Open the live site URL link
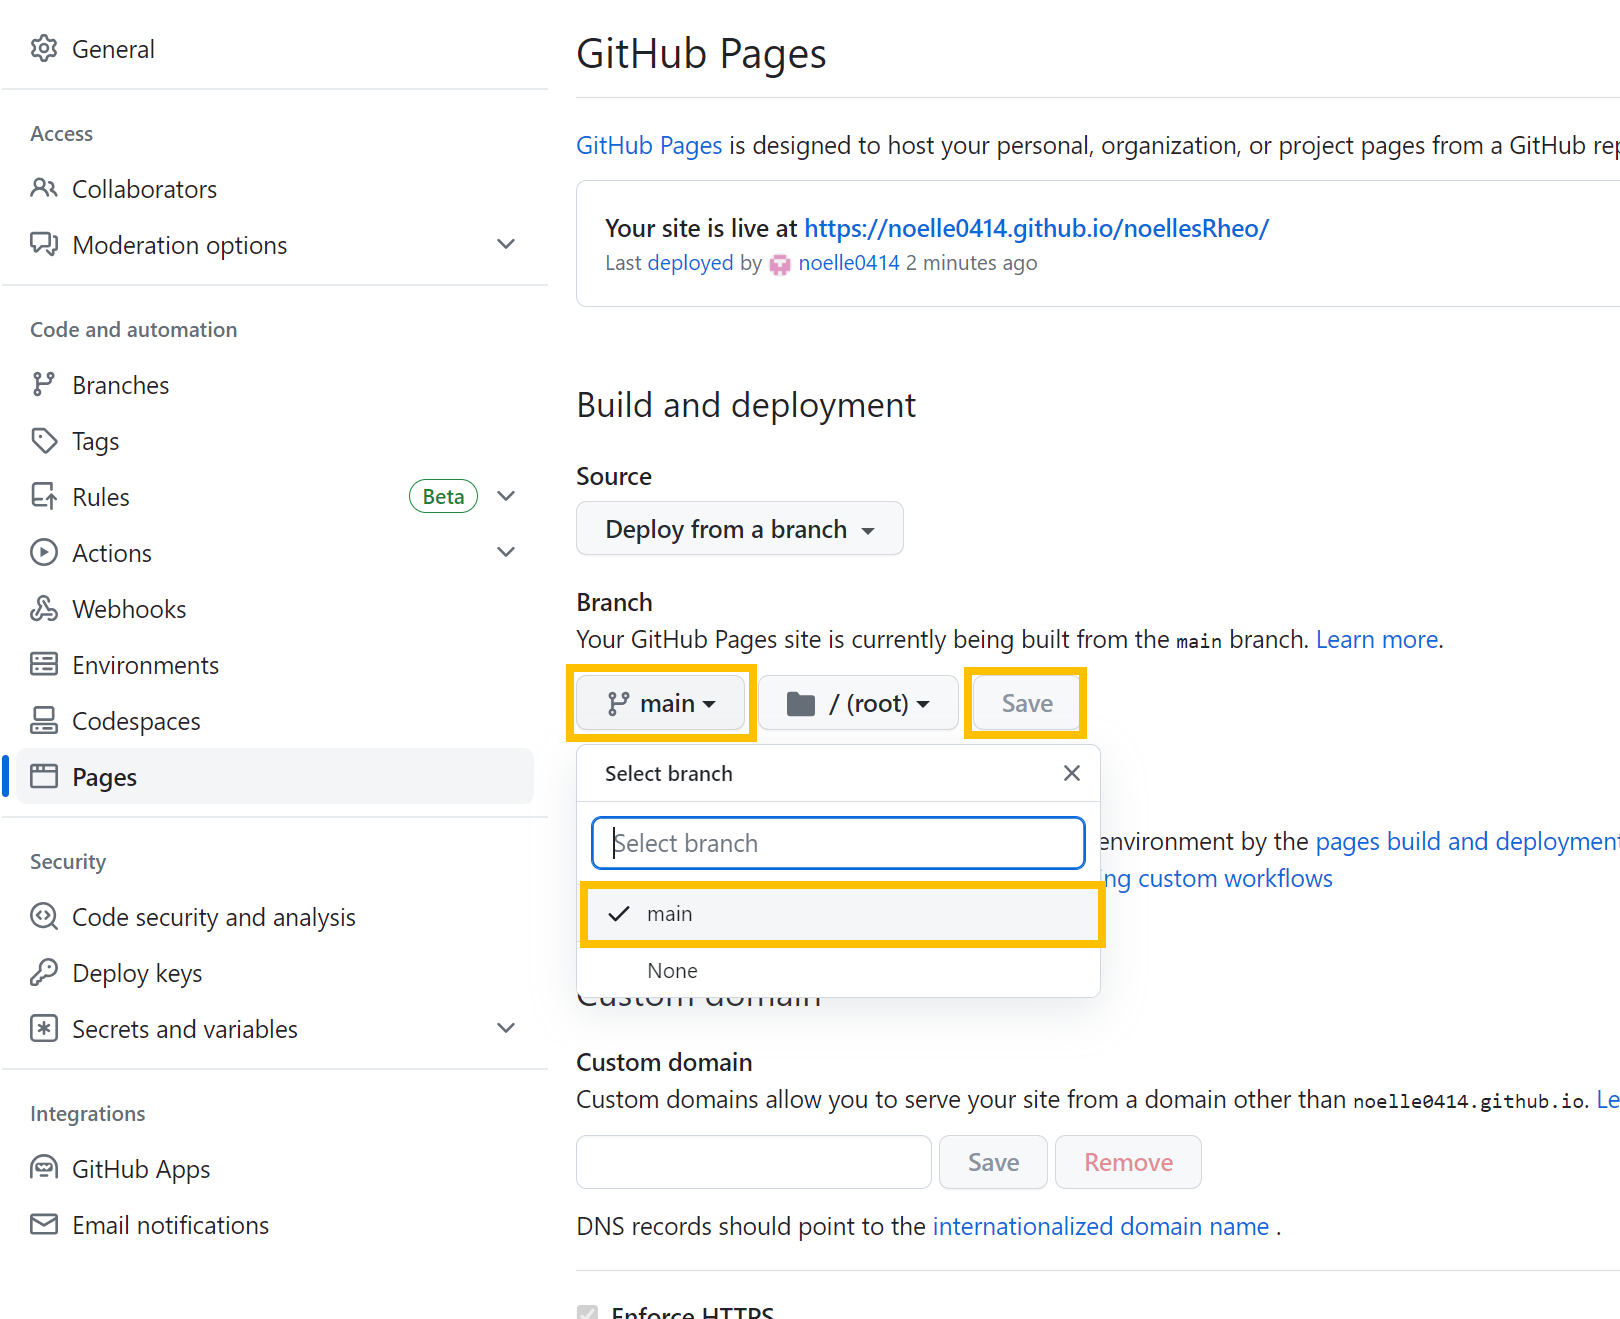The height and width of the screenshot is (1319, 1620). click(x=1036, y=228)
